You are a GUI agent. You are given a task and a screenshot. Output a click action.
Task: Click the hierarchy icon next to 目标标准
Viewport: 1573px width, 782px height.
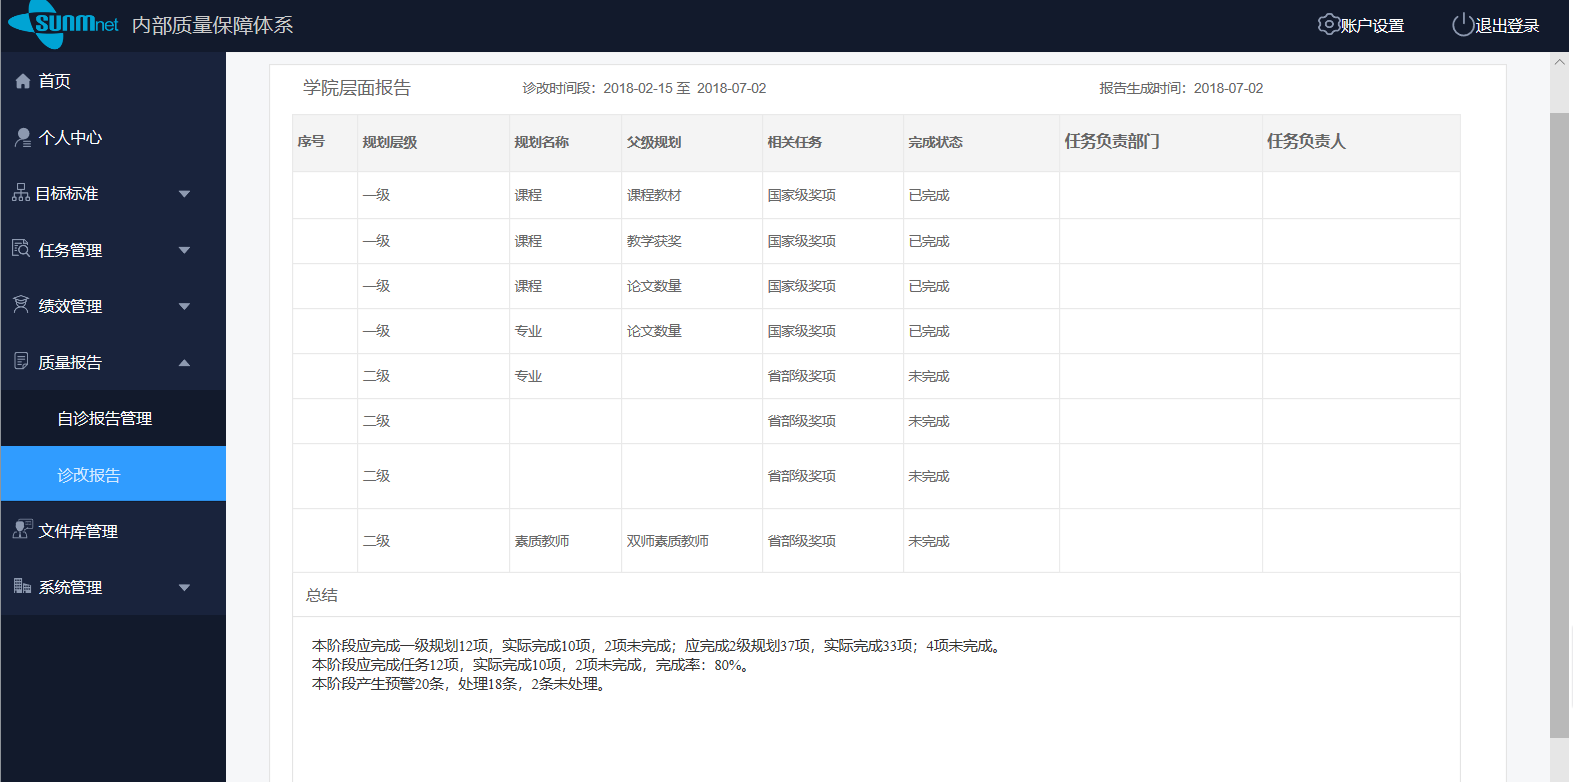click(x=21, y=193)
